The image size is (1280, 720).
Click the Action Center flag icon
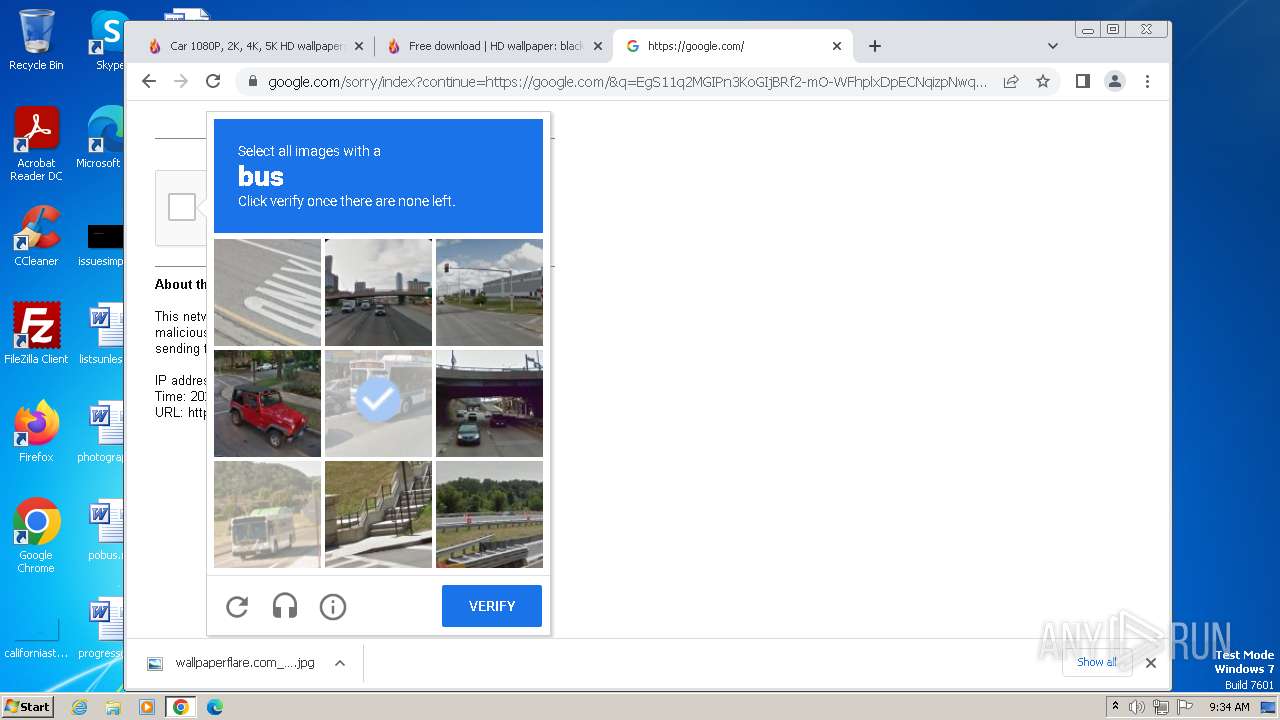pyautogui.click(x=1183, y=707)
